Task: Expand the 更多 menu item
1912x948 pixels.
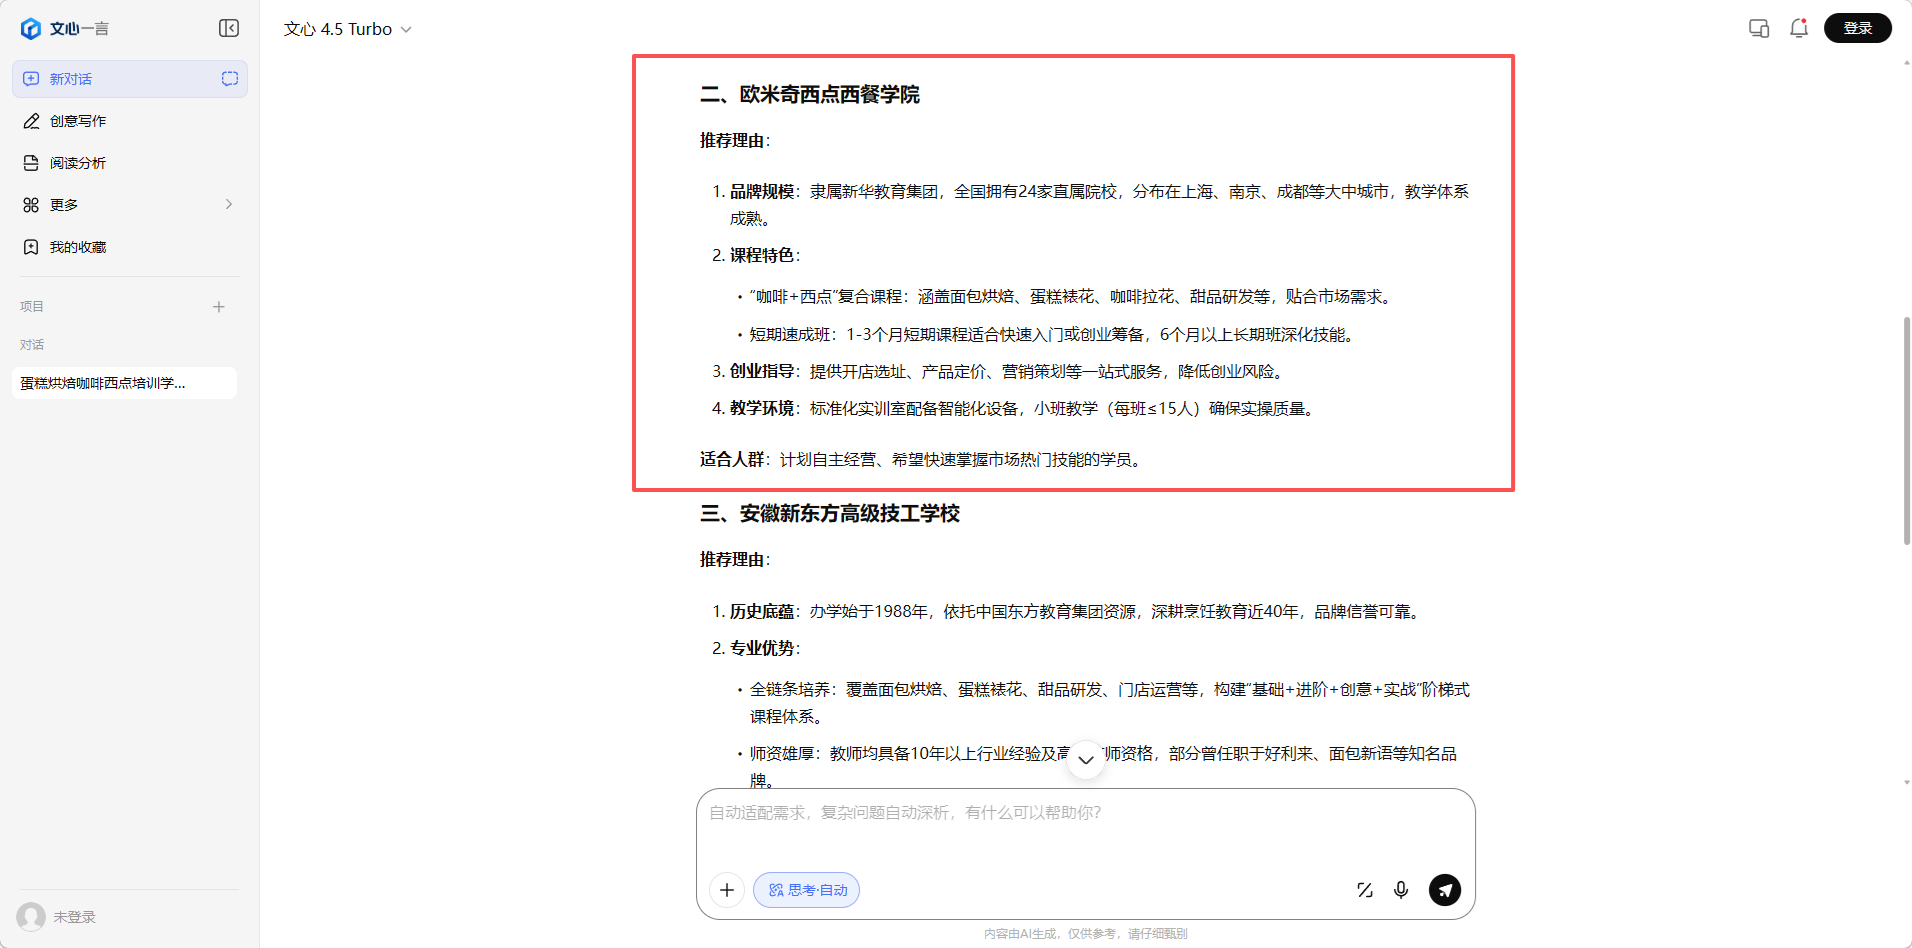Action: tap(129, 204)
